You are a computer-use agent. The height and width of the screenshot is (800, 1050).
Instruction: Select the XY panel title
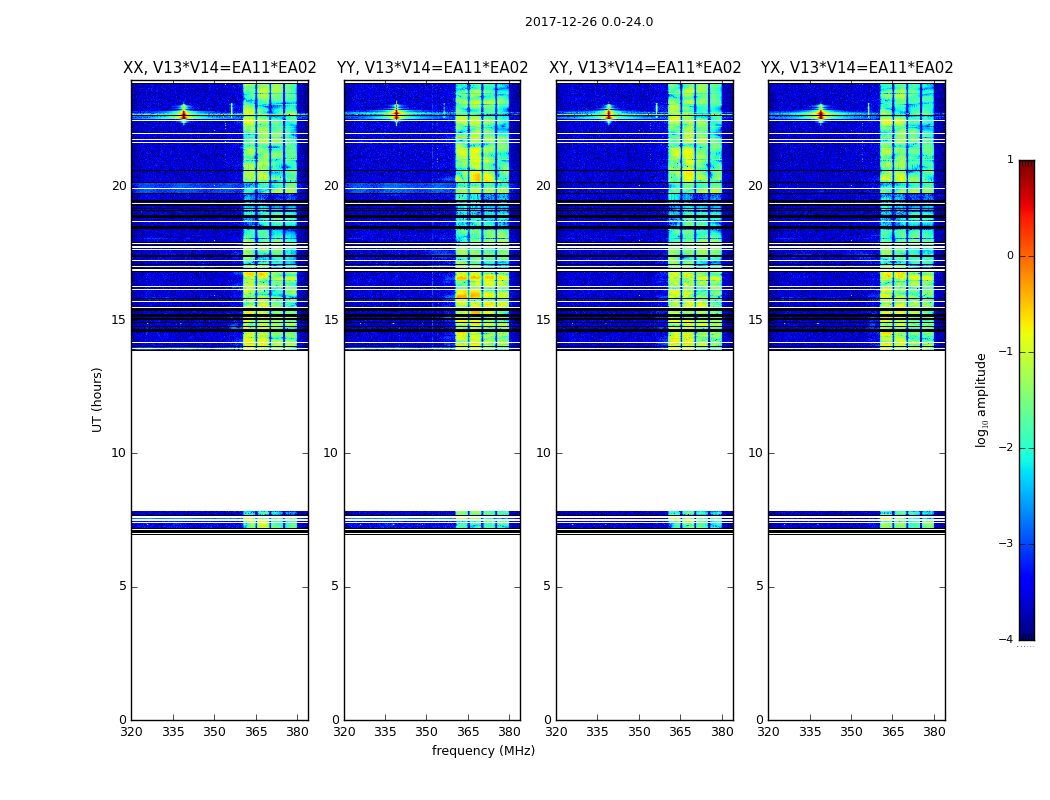pyautogui.click(x=645, y=68)
